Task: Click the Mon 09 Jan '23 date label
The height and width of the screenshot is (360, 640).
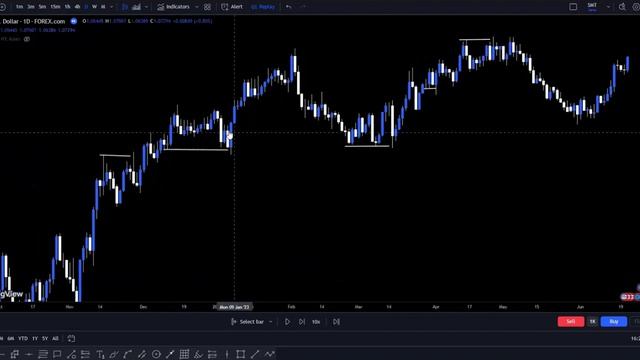Action: coord(234,307)
